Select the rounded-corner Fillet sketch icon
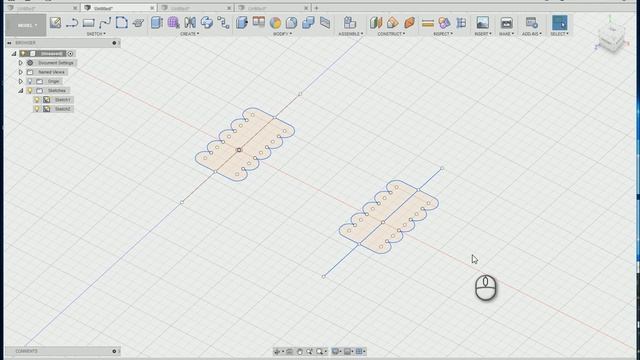Screen dimensions: 640x360 [122, 22]
